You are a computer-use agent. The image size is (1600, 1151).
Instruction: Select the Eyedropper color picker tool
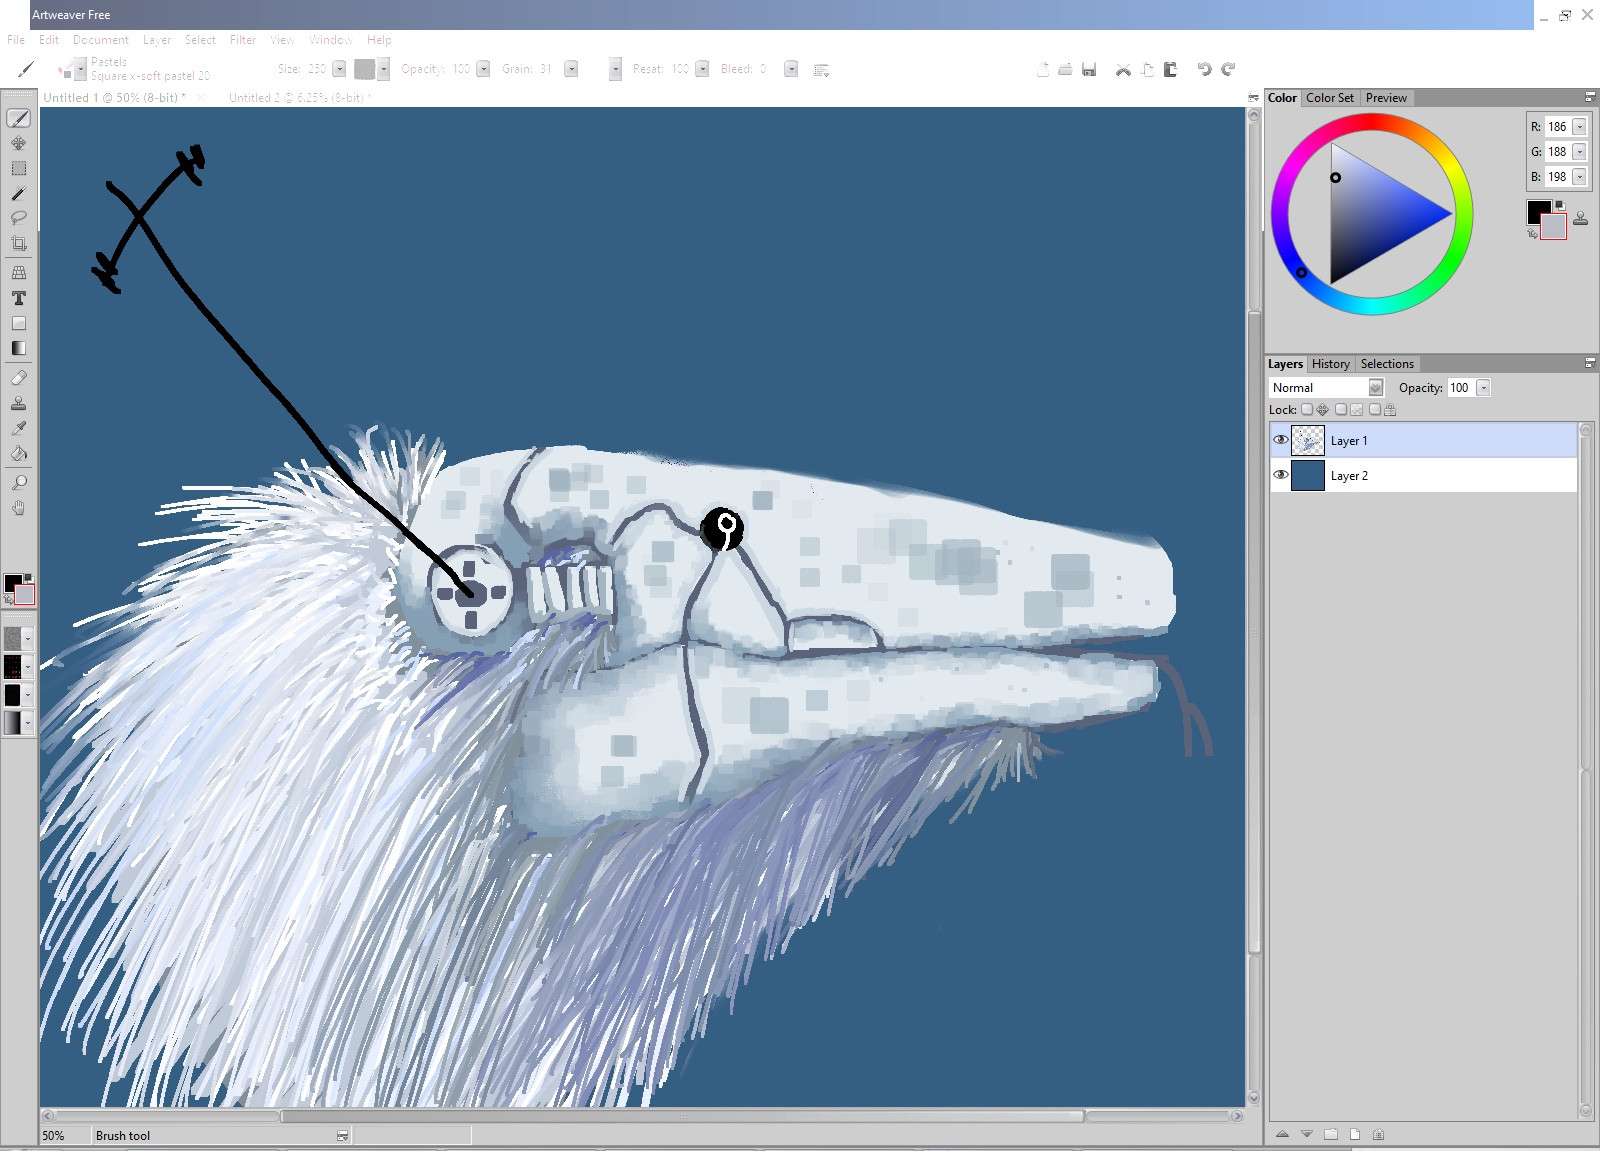click(18, 428)
